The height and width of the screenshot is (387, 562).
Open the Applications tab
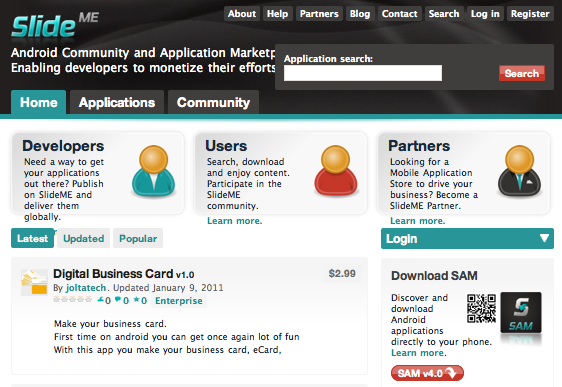(x=117, y=102)
